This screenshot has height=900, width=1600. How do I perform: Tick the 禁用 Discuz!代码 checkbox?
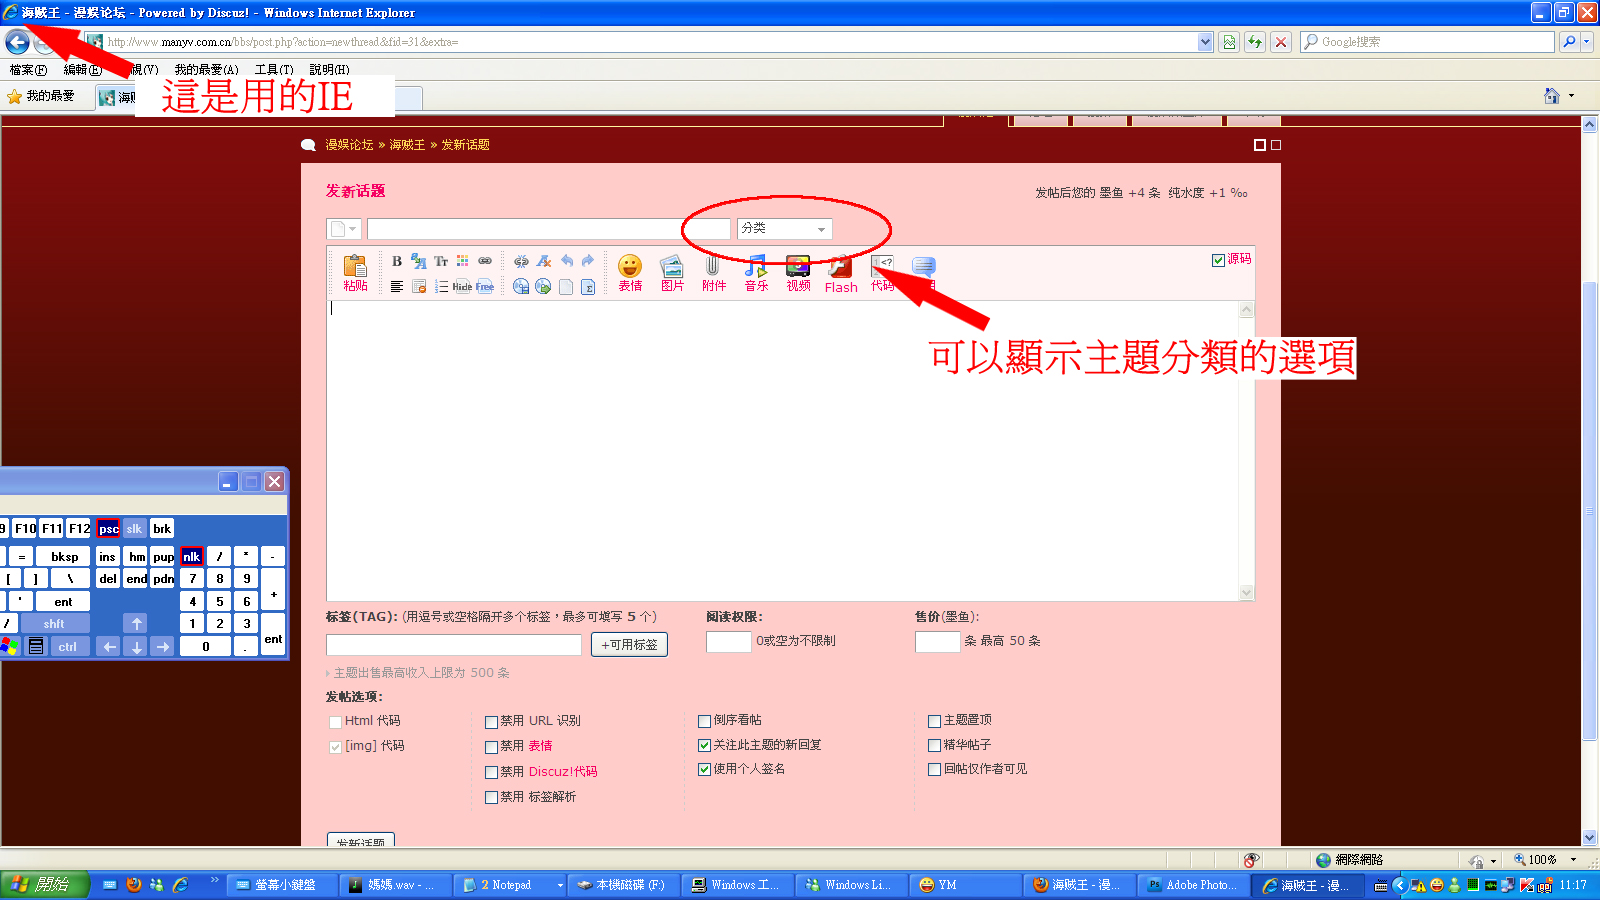point(491,772)
